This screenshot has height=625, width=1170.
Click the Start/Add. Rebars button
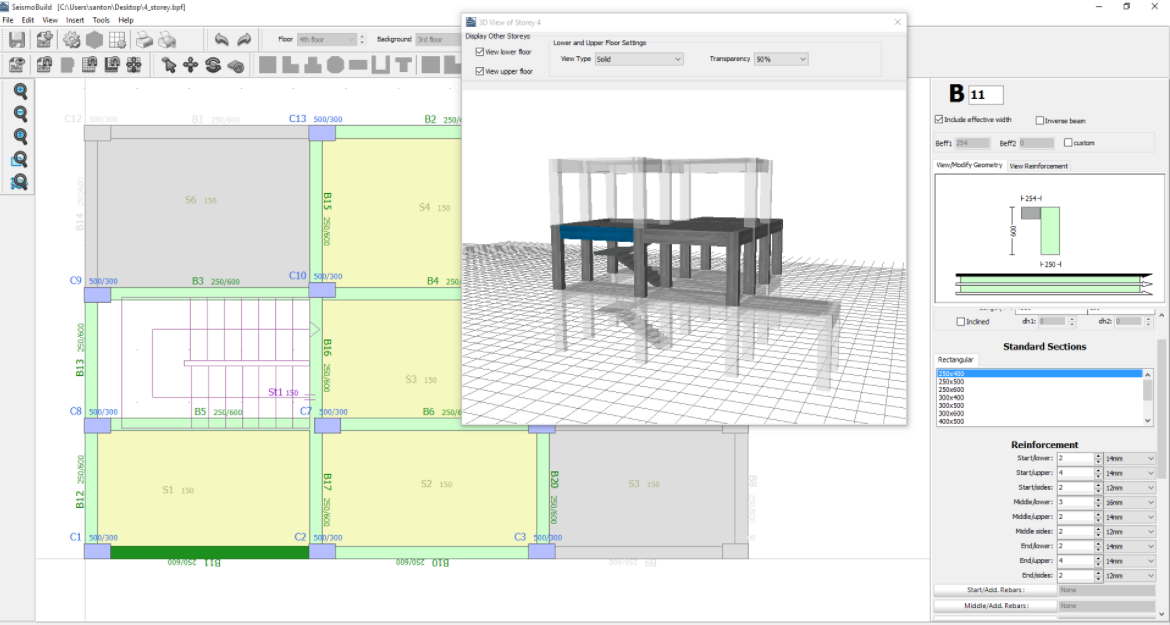[994, 590]
